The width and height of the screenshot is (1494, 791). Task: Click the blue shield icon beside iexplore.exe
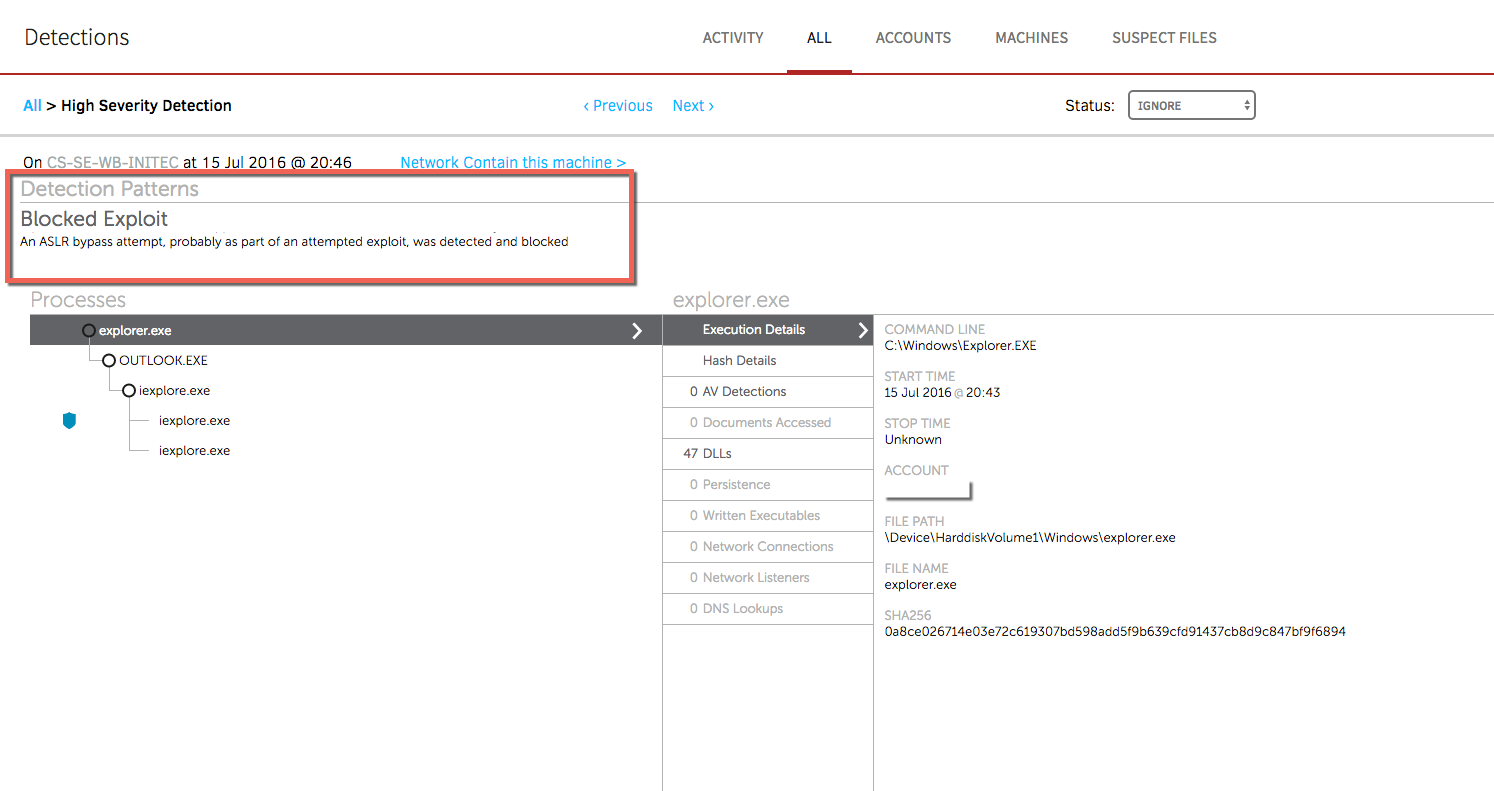[x=69, y=422]
